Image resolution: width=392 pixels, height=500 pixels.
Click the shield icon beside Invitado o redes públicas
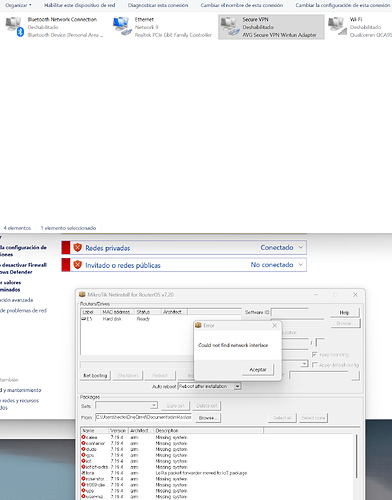click(x=78, y=265)
